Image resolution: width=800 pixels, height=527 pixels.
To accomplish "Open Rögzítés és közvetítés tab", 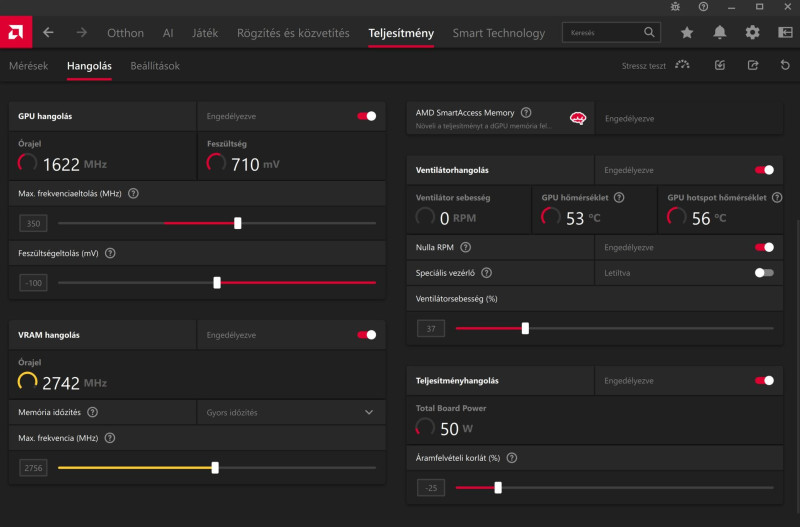I will [x=293, y=33].
